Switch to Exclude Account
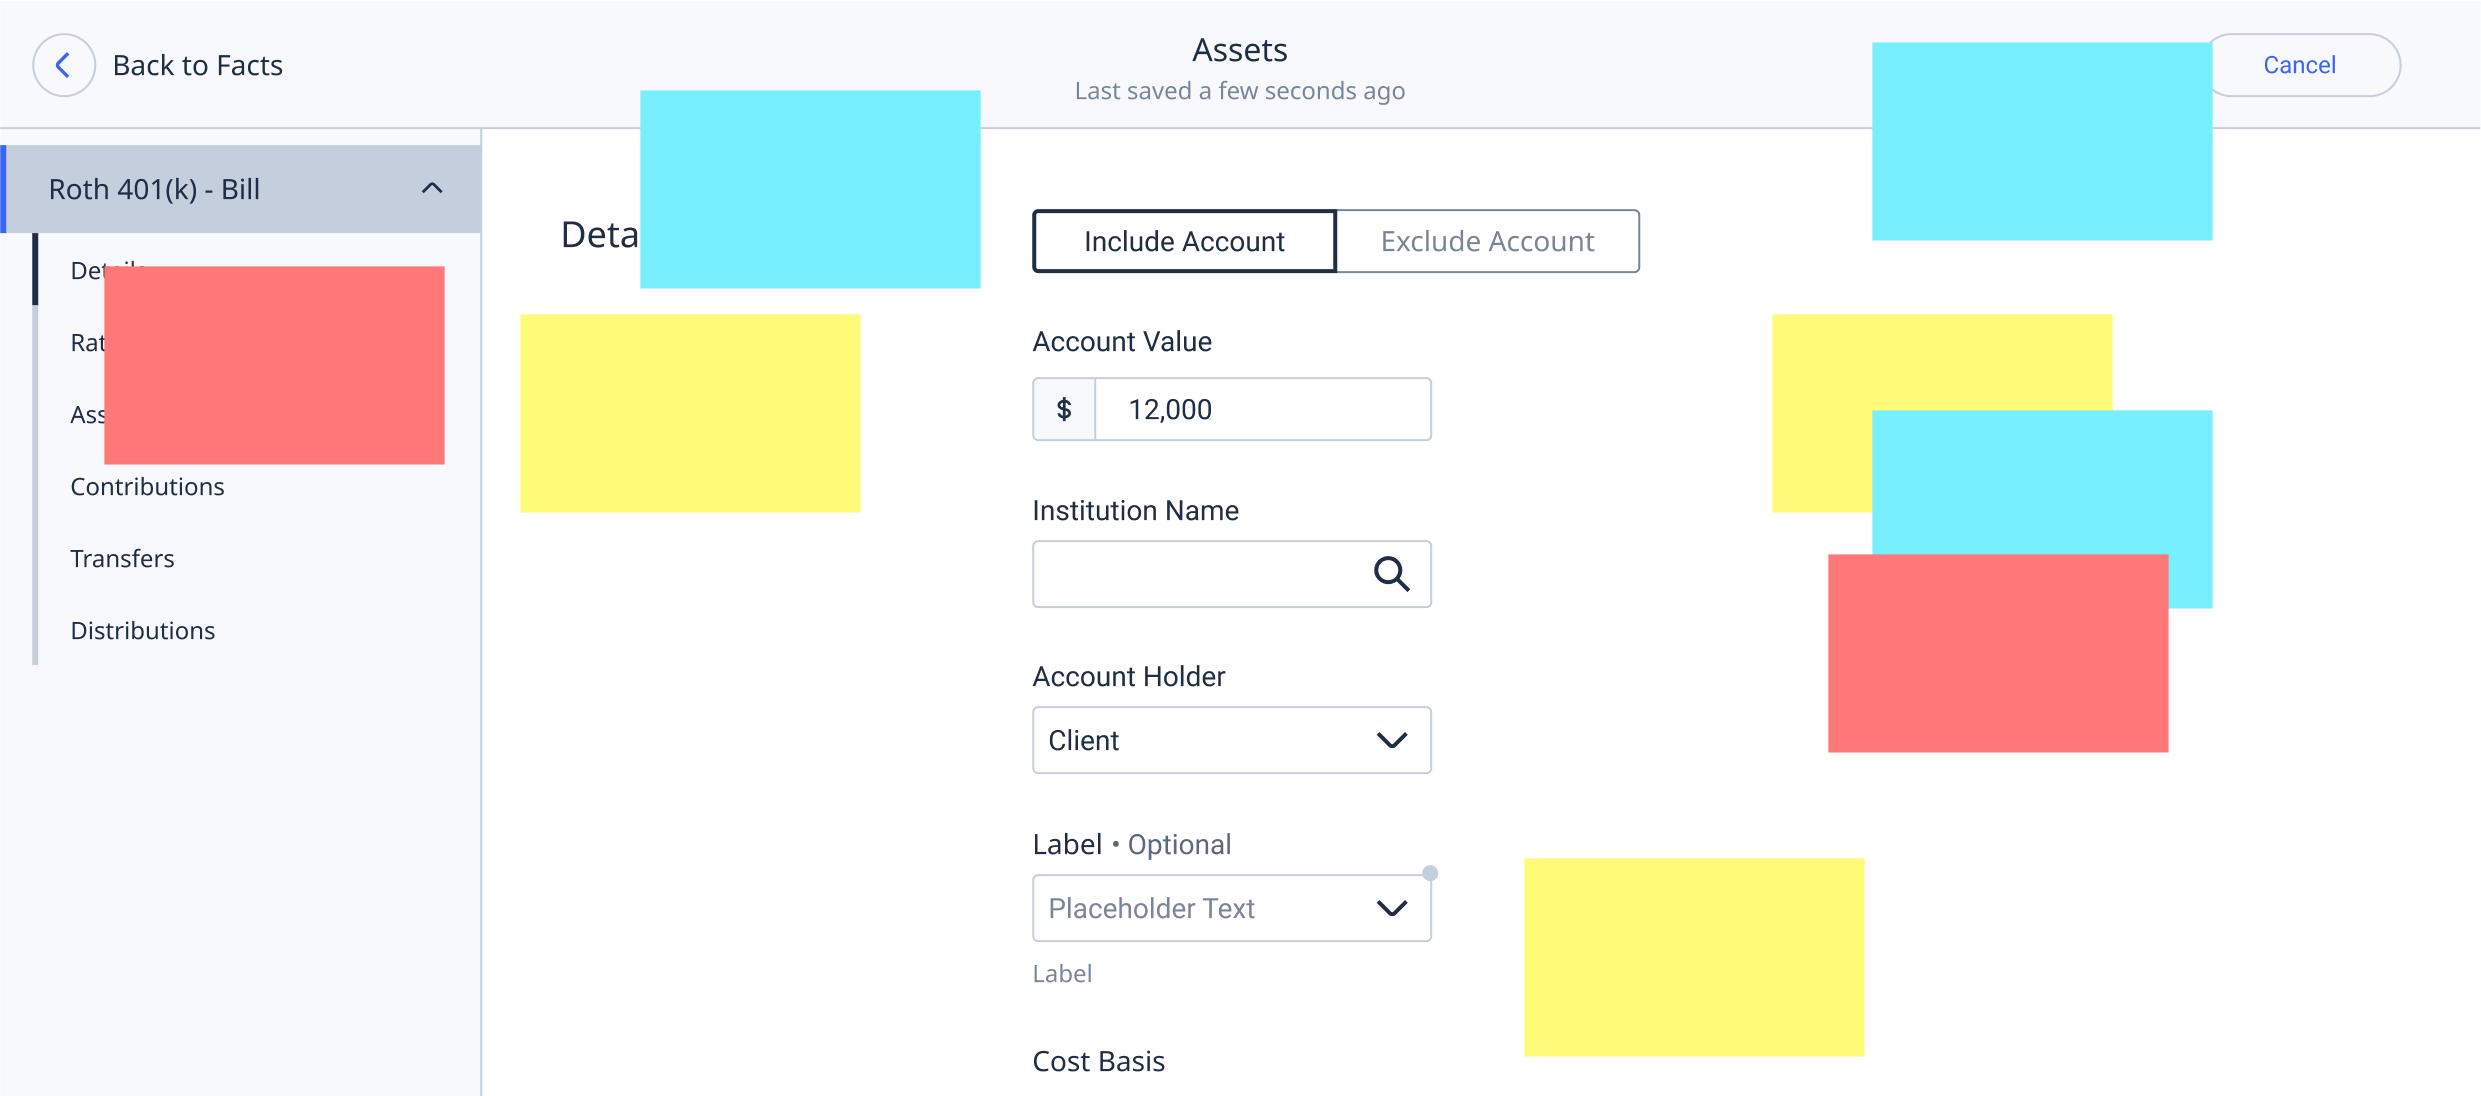 tap(1487, 241)
